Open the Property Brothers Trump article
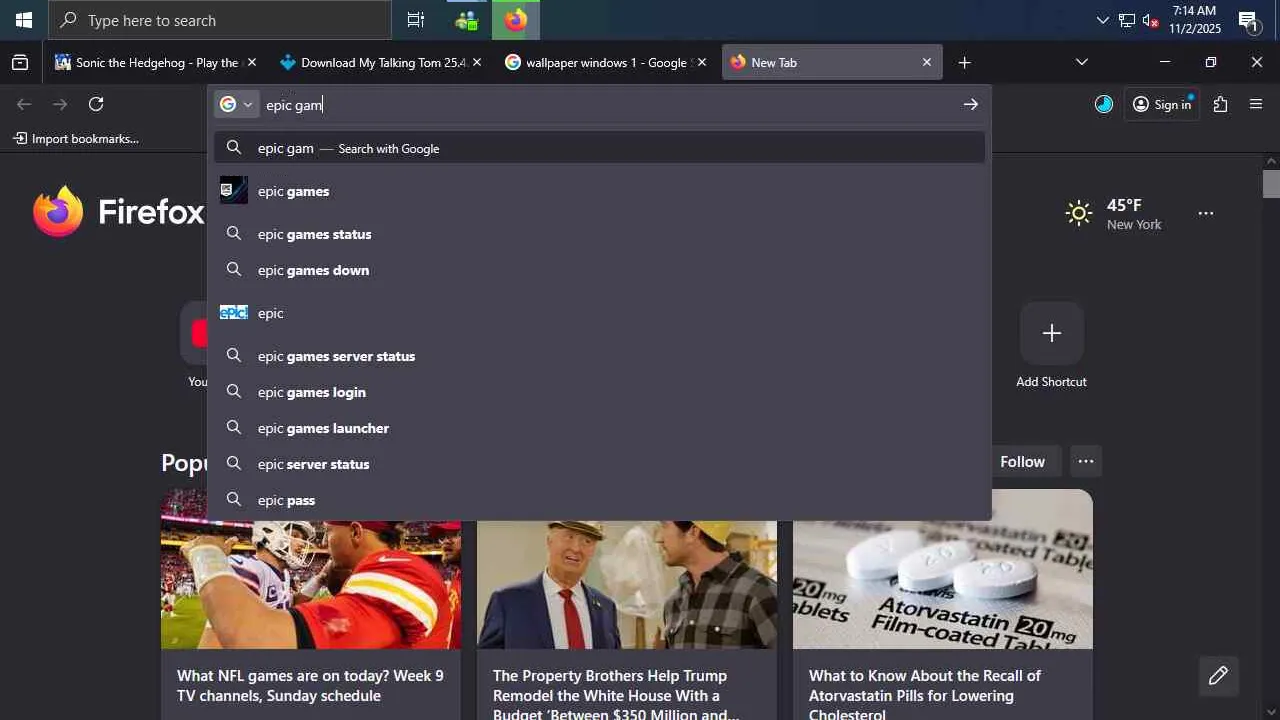The width and height of the screenshot is (1280, 720). point(616,695)
